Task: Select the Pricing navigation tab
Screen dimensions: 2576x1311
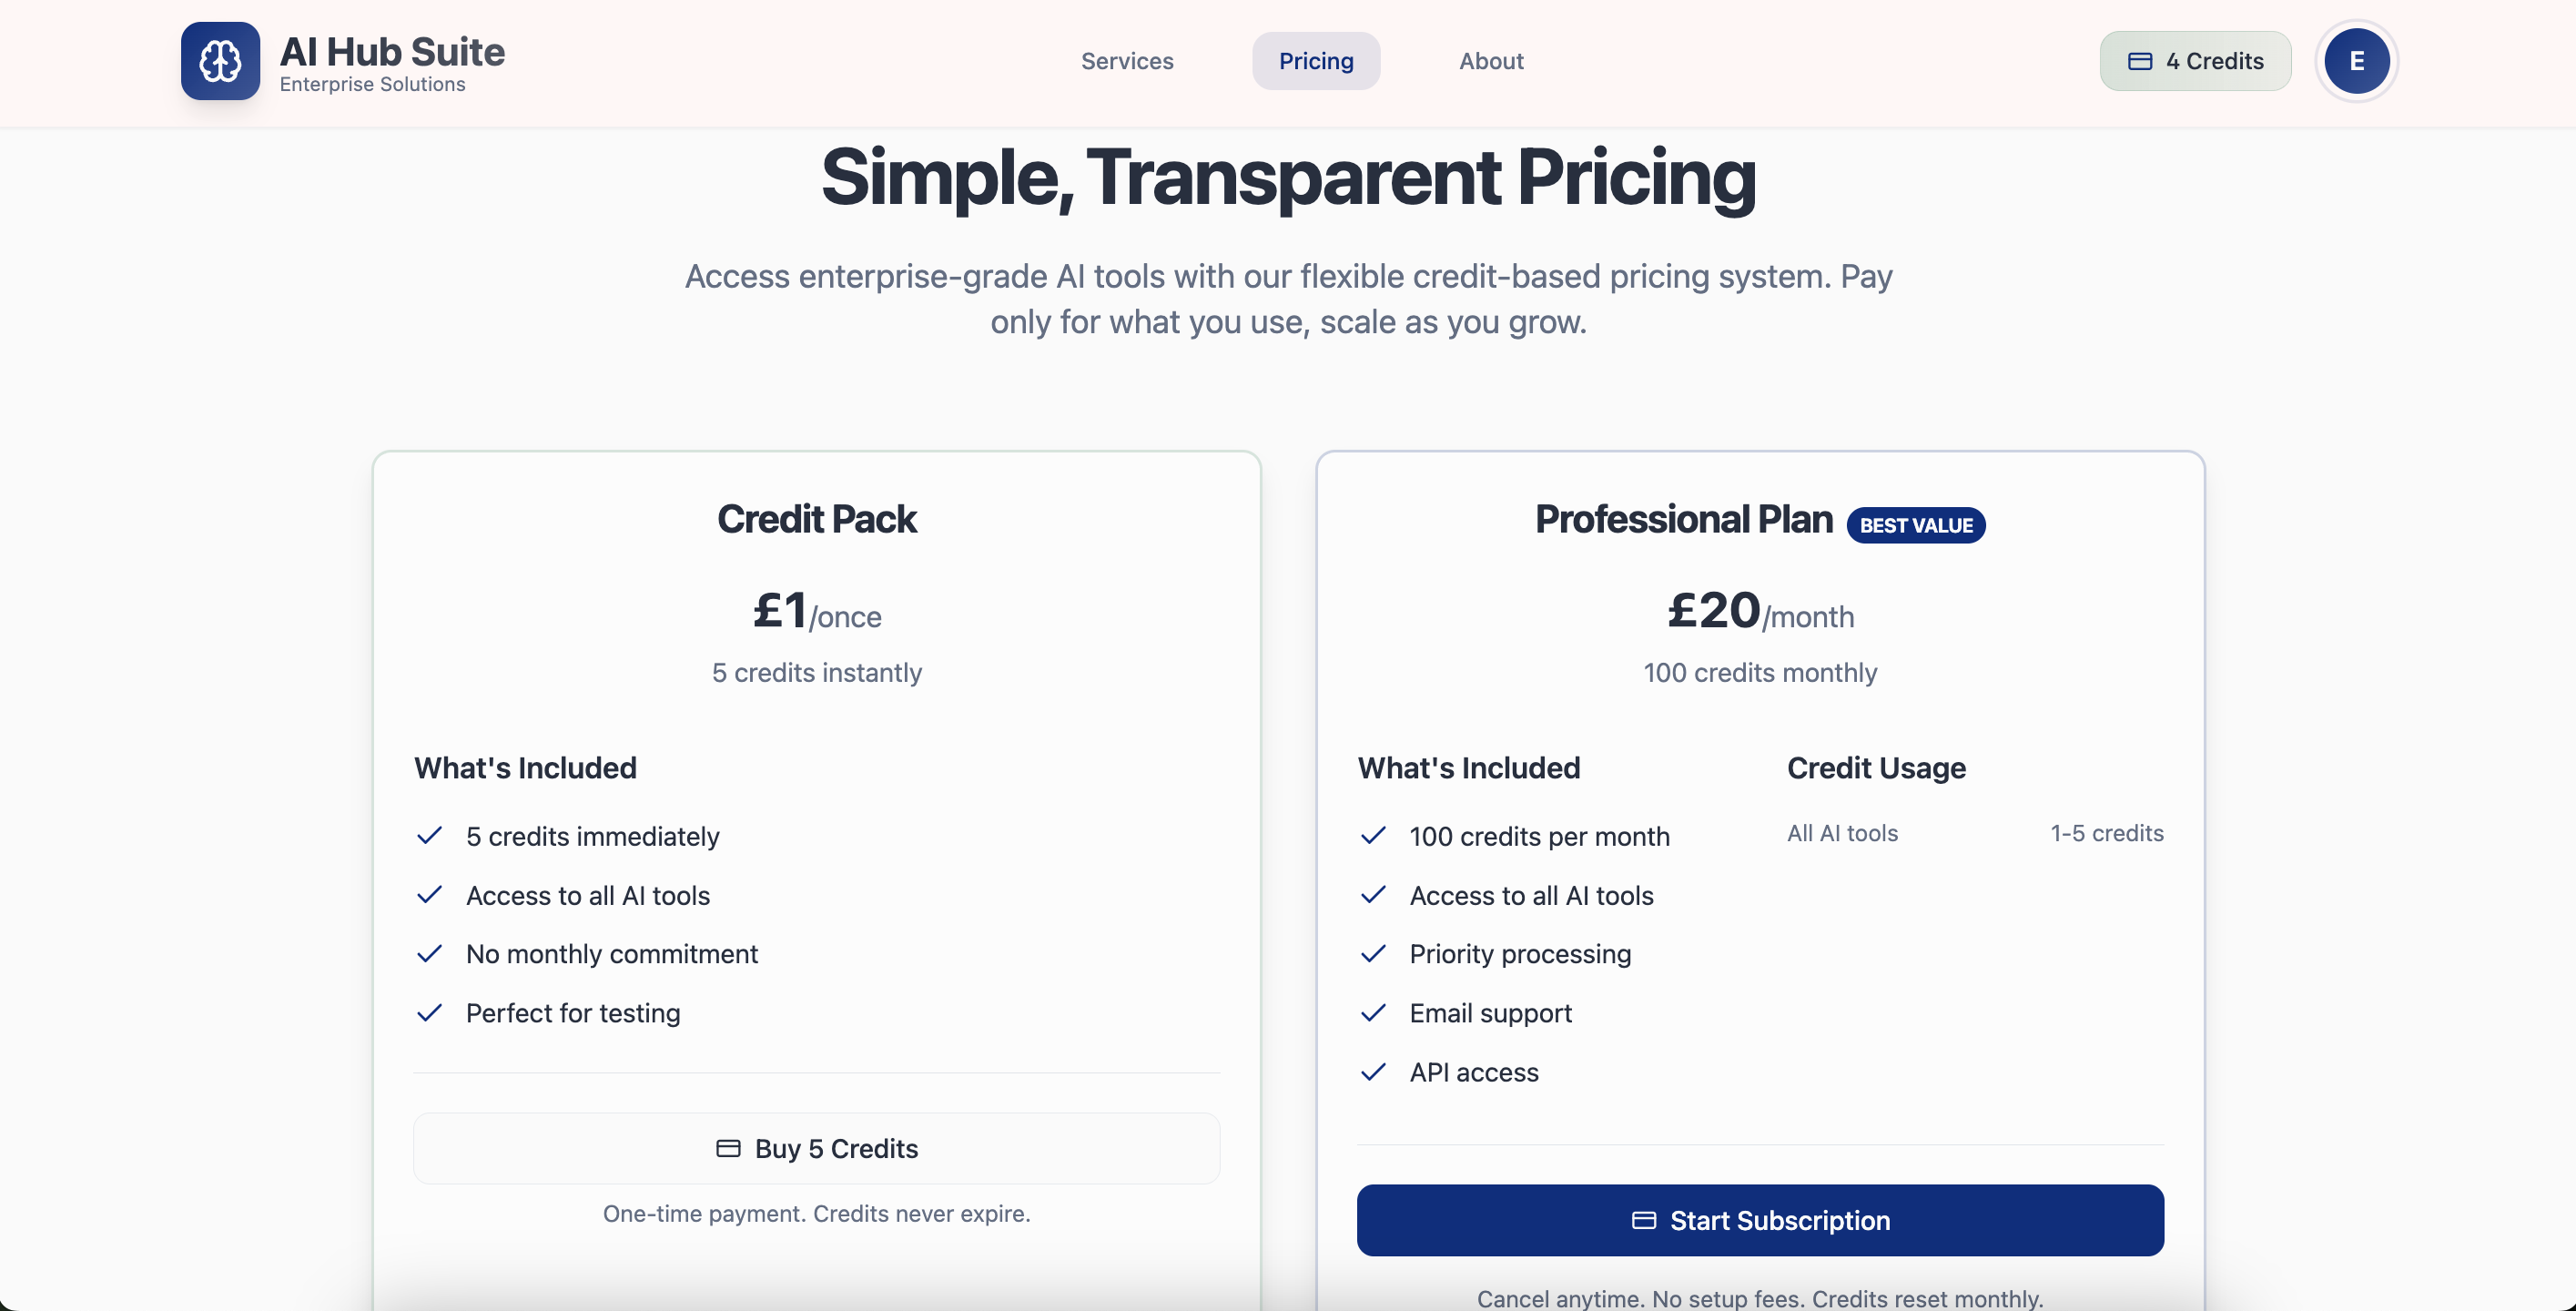Action: tap(1316, 61)
